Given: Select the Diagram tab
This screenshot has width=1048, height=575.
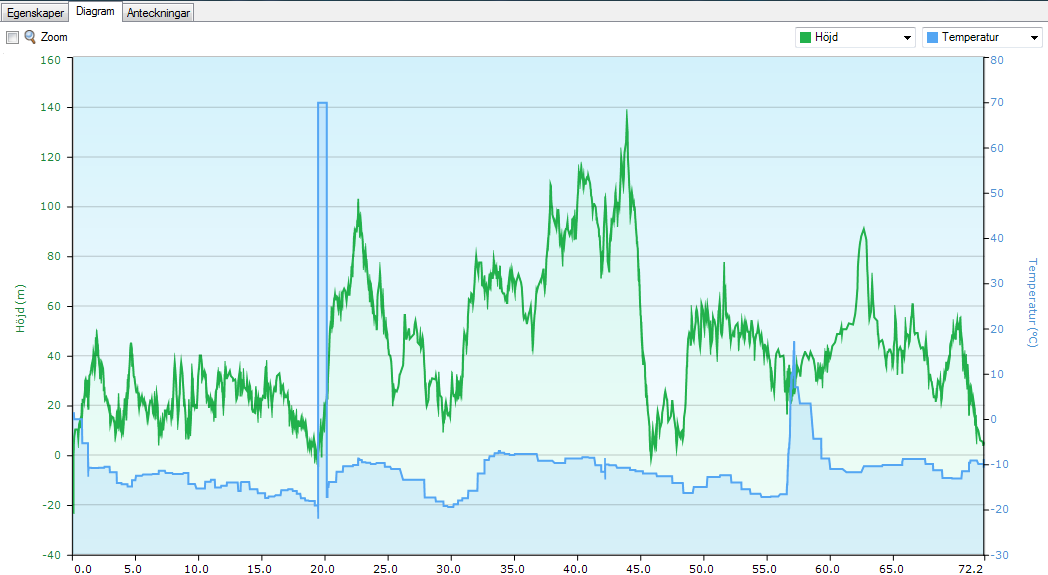Looking at the screenshot, I should tap(95, 12).
